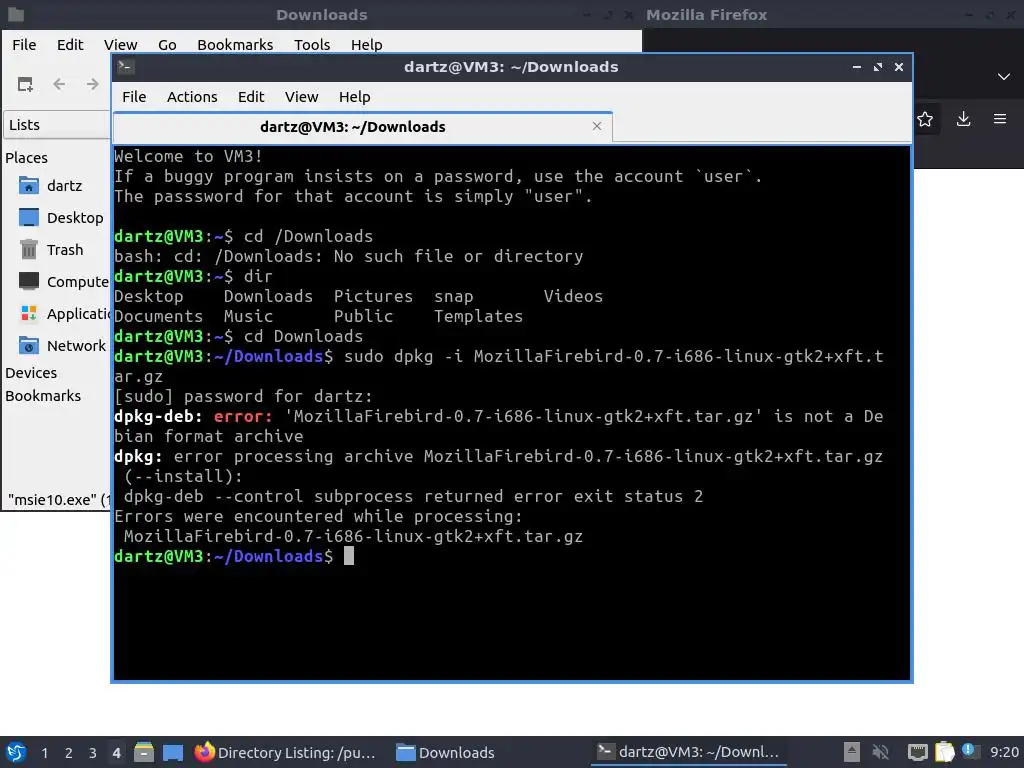Open Firefox hamburger application menu
Screen dimensions: 1024x768
[x=1000, y=119]
